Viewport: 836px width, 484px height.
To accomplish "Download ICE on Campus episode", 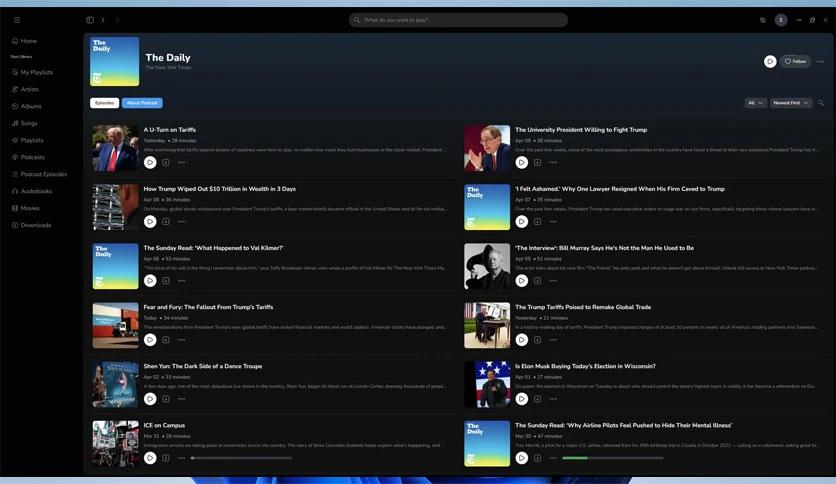I will tap(166, 458).
